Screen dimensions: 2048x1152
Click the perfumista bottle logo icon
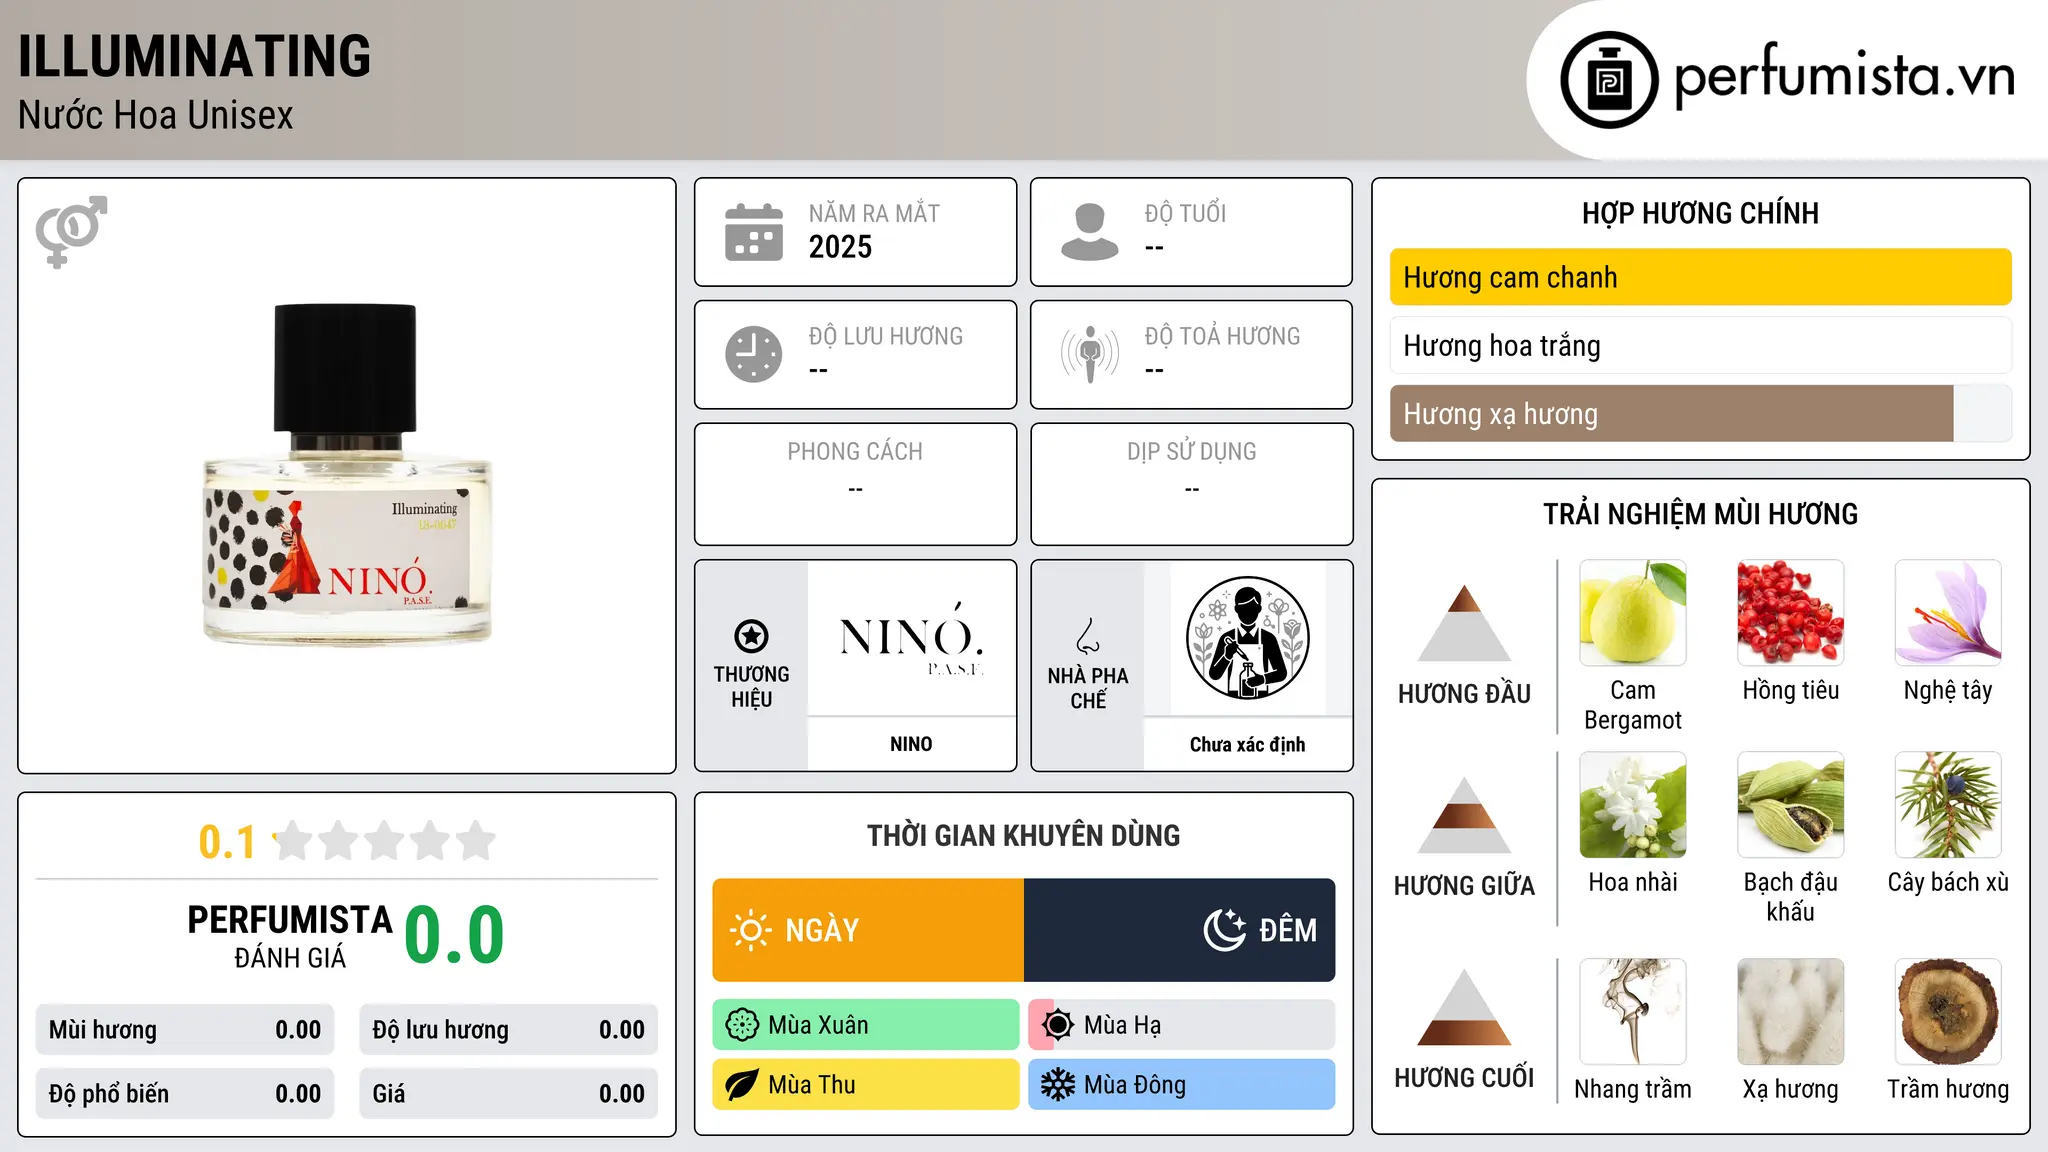(x=1609, y=80)
